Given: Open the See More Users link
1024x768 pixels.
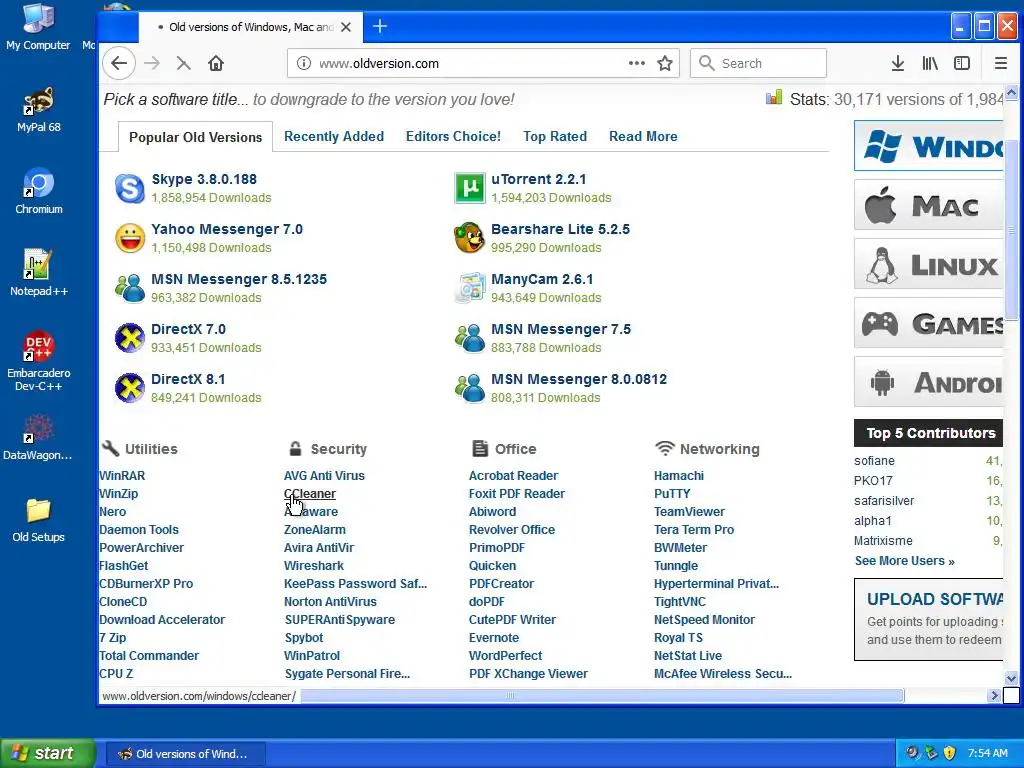Looking at the screenshot, I should [904, 561].
